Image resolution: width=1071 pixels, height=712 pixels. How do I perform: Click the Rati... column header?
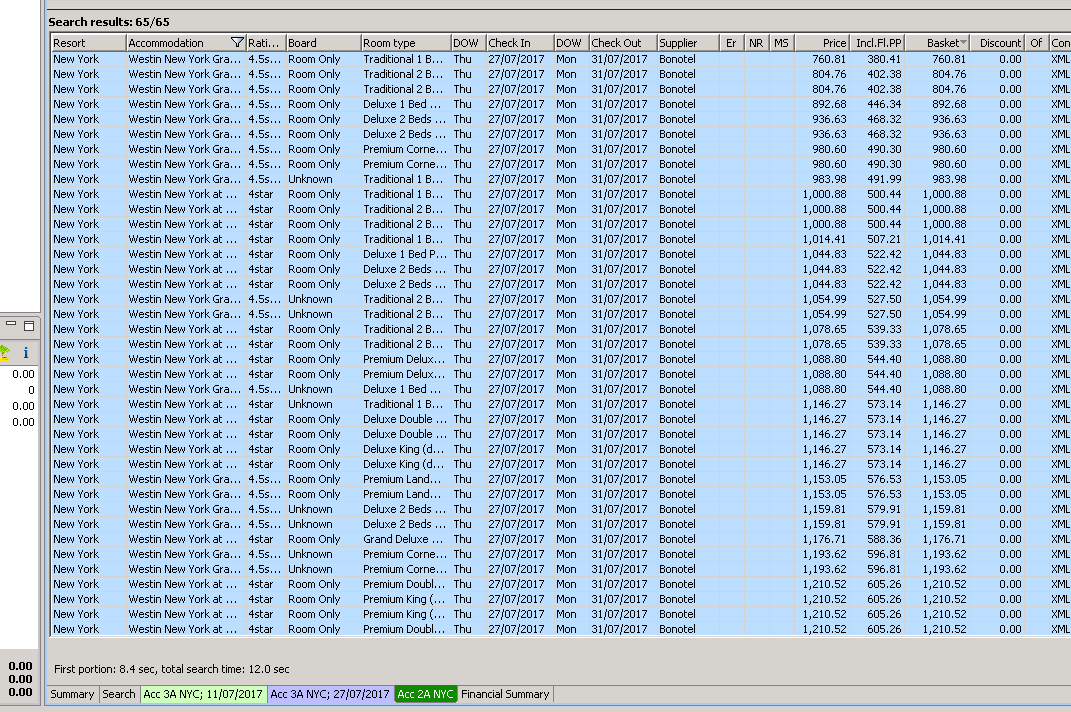(266, 42)
